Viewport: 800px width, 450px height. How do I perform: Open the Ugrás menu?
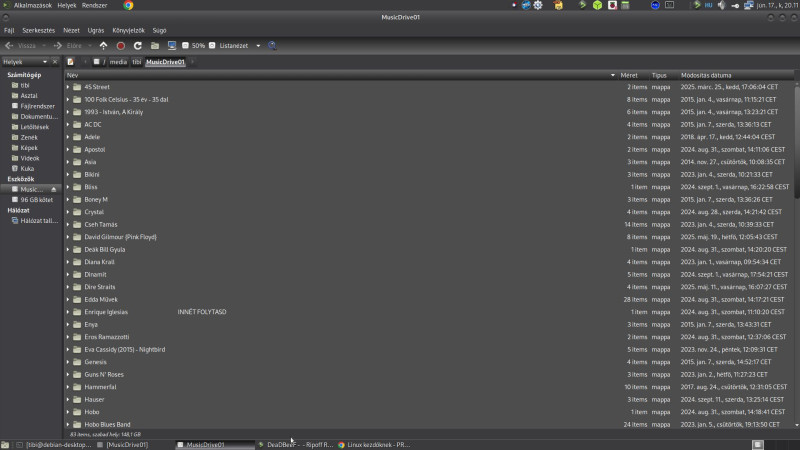pyautogui.click(x=96, y=31)
